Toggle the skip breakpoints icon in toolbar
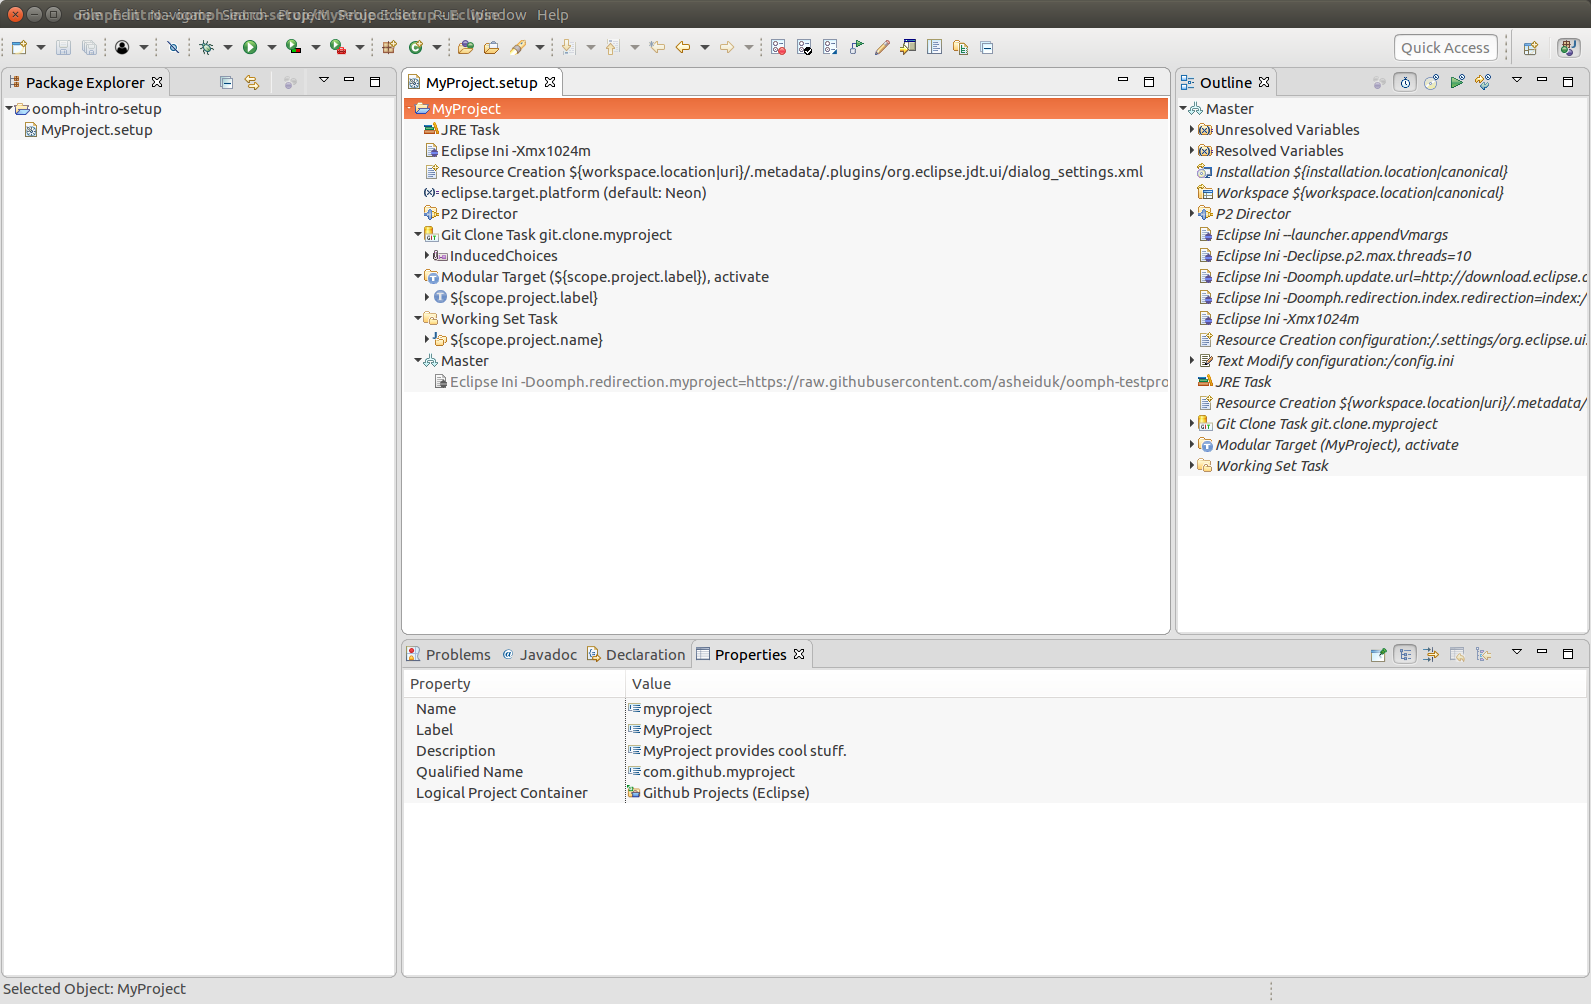Image resolution: width=1591 pixels, height=1004 pixels. [173, 47]
